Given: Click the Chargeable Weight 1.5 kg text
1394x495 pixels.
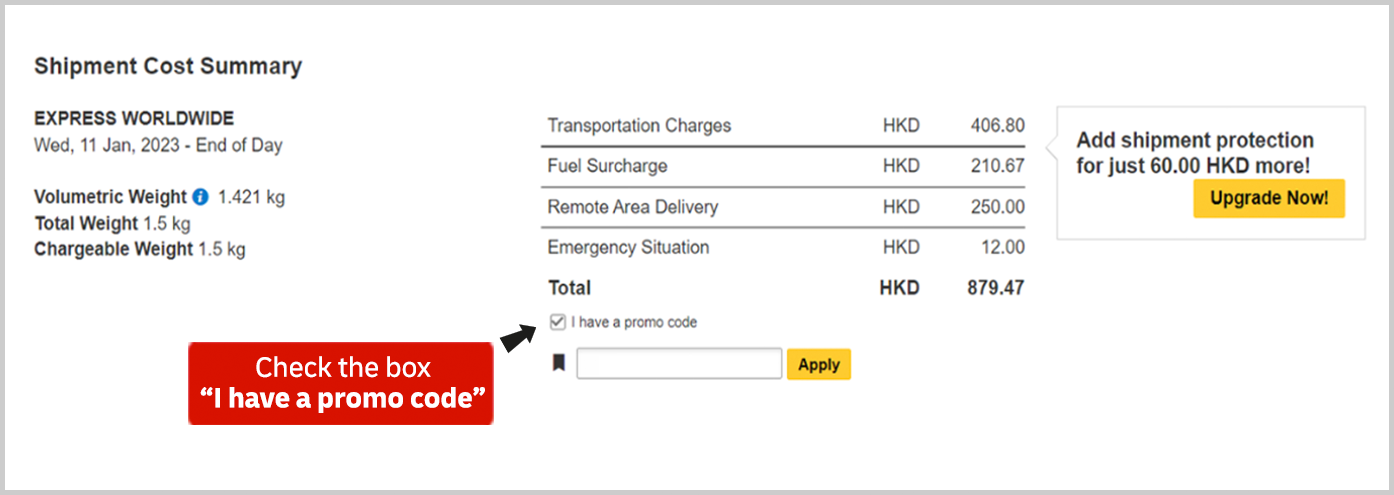Looking at the screenshot, I should click(x=140, y=249).
